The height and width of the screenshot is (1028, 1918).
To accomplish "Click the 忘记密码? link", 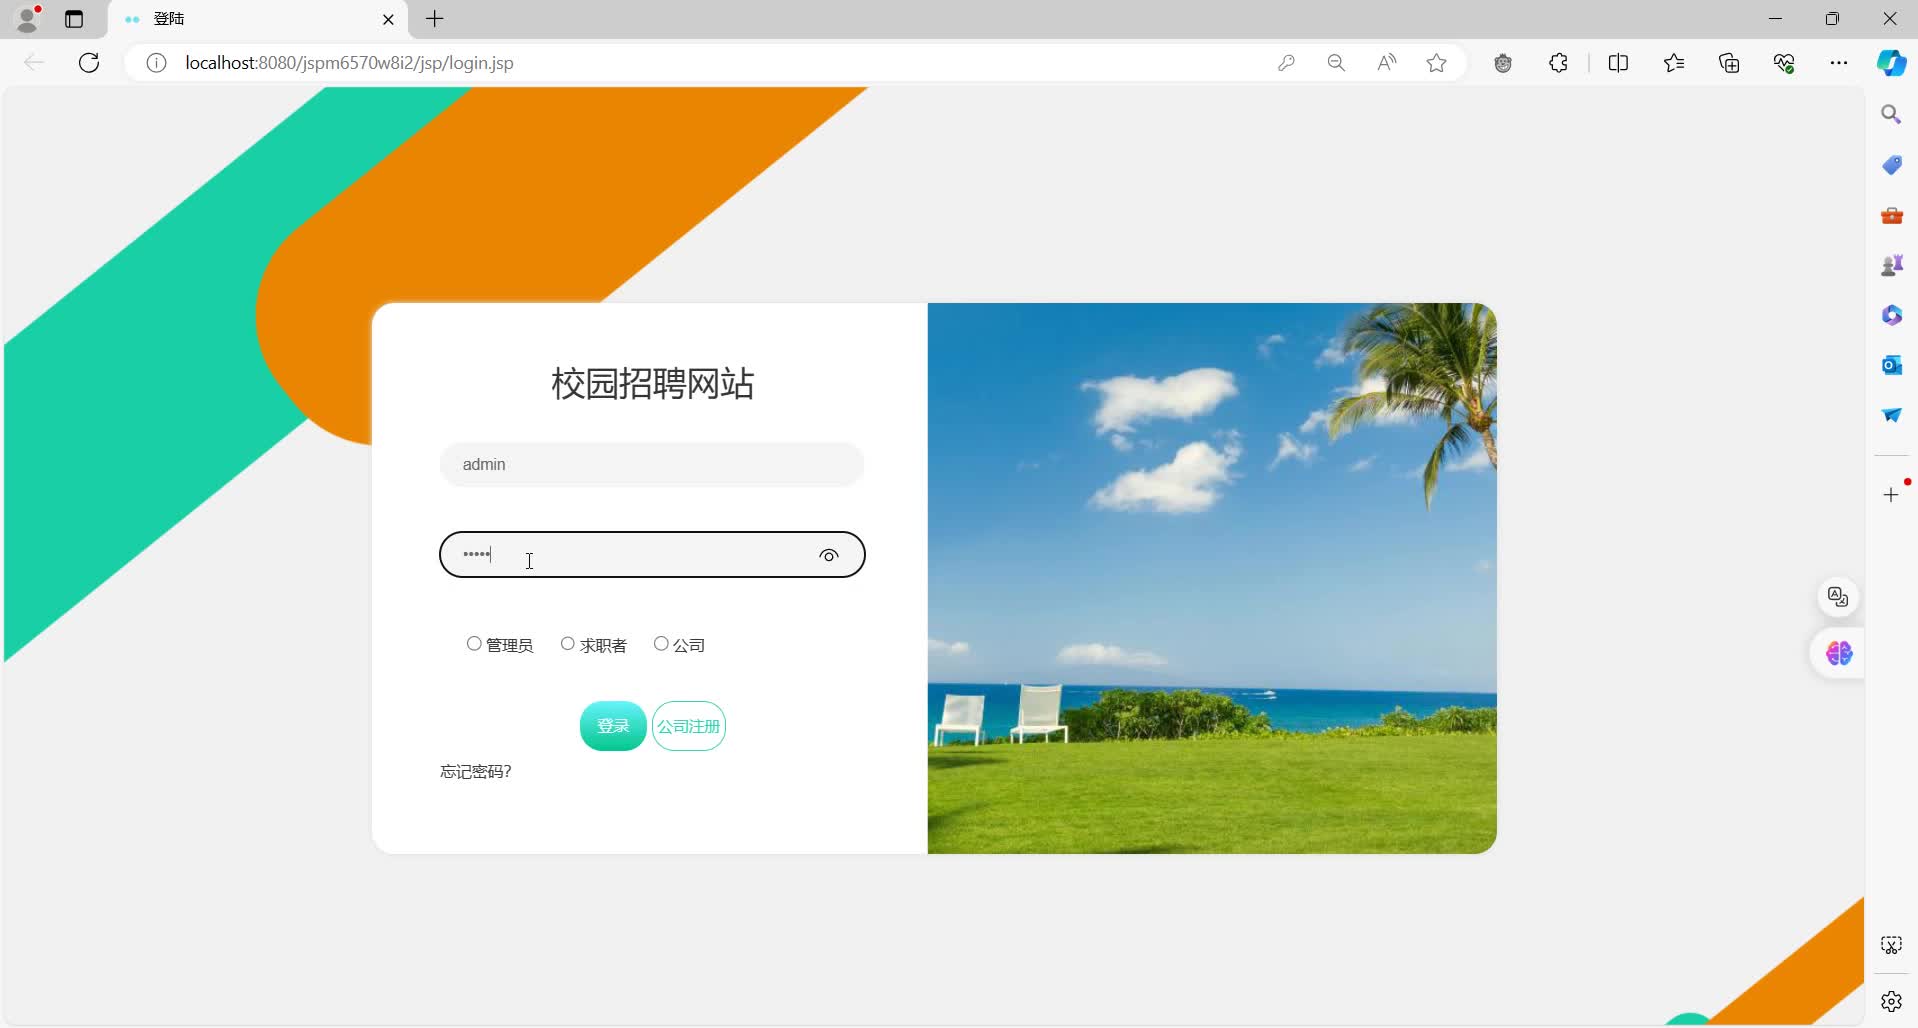I will 476,772.
